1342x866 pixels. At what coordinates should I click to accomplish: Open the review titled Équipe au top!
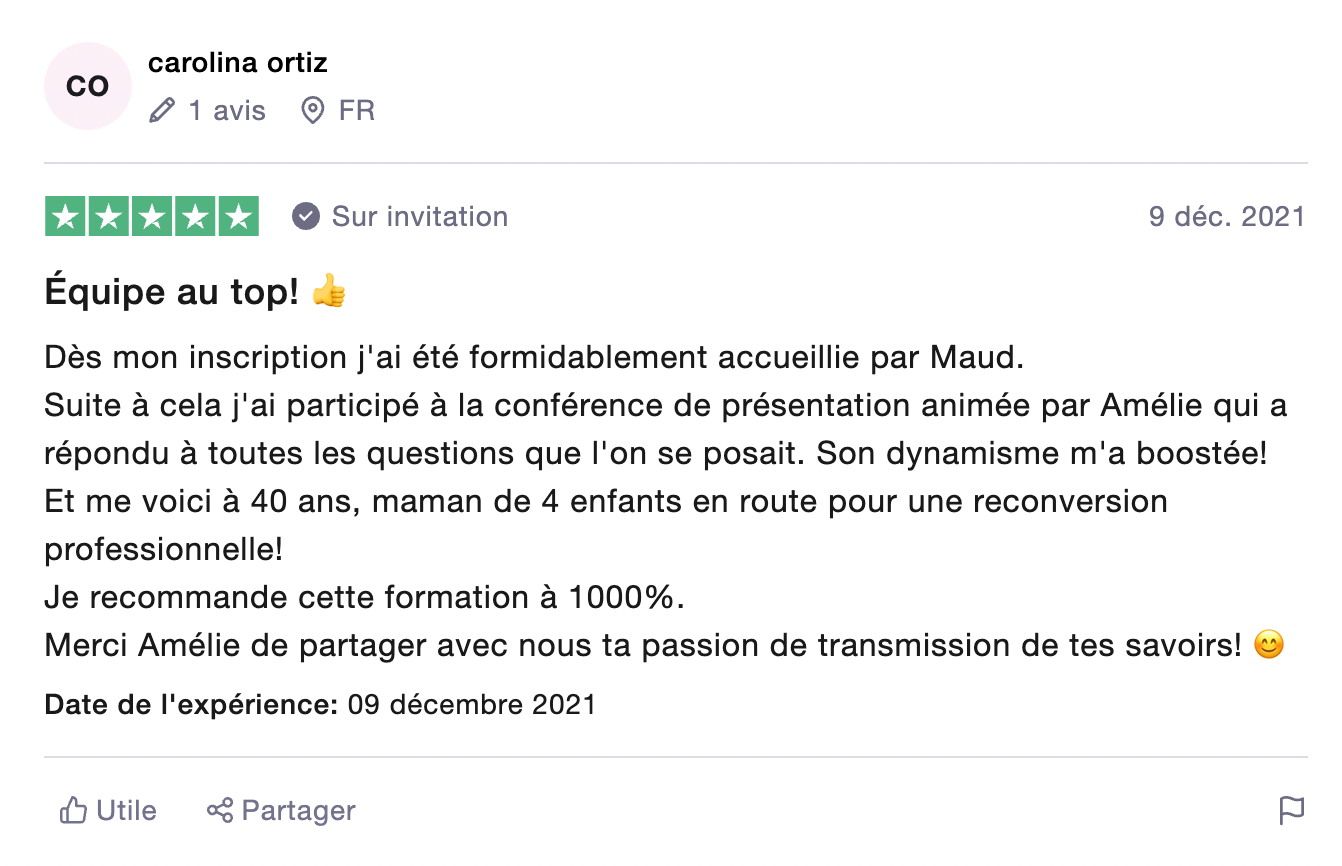[172, 292]
